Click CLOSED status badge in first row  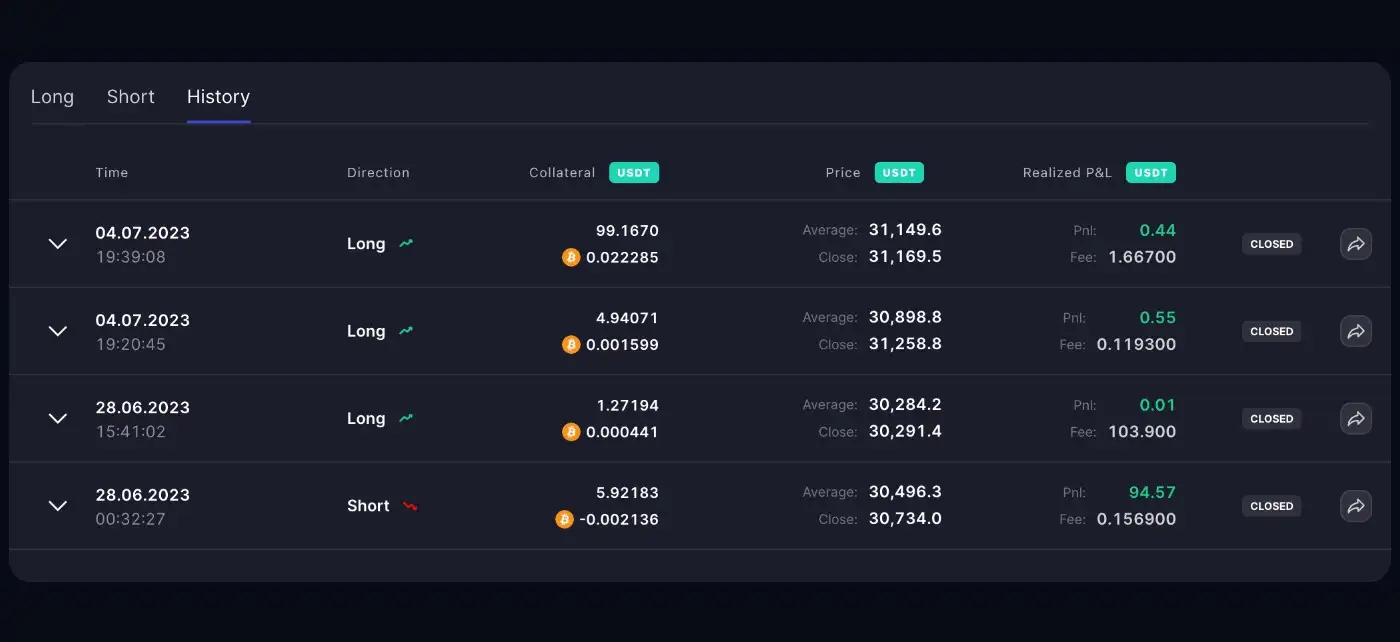pyautogui.click(x=1271, y=244)
